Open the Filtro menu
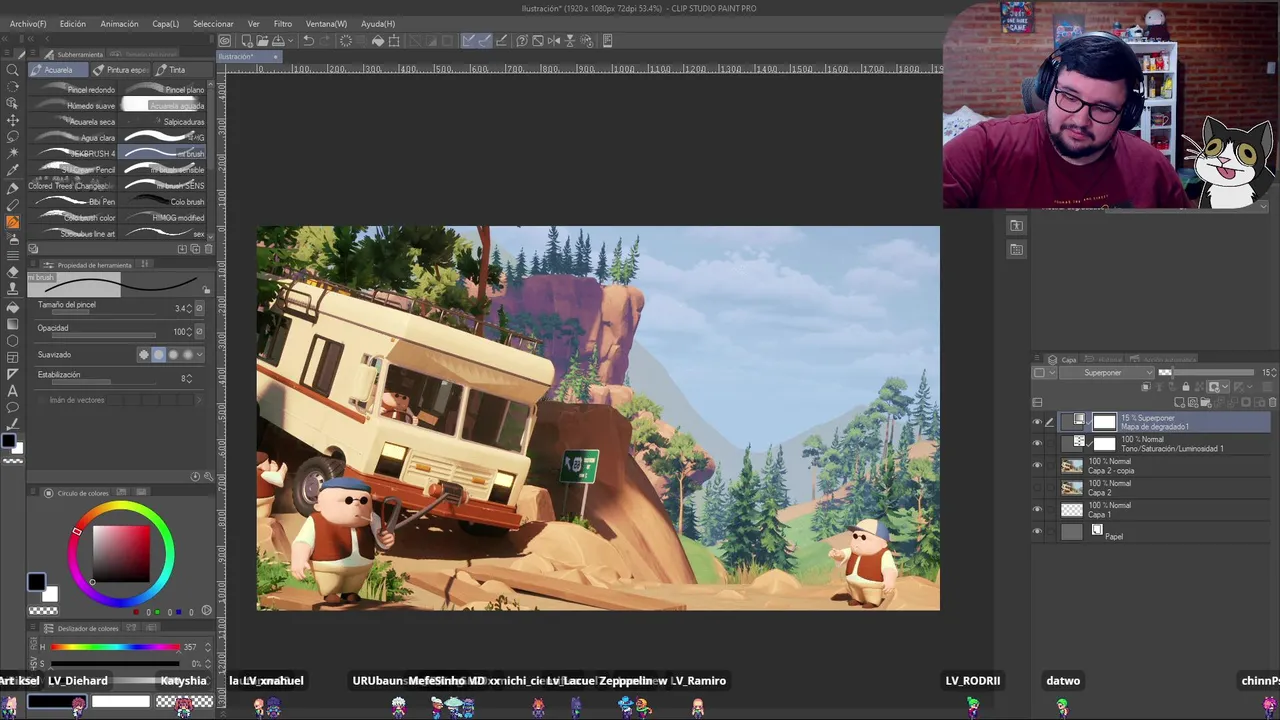The height and width of the screenshot is (720, 1280). [x=283, y=24]
